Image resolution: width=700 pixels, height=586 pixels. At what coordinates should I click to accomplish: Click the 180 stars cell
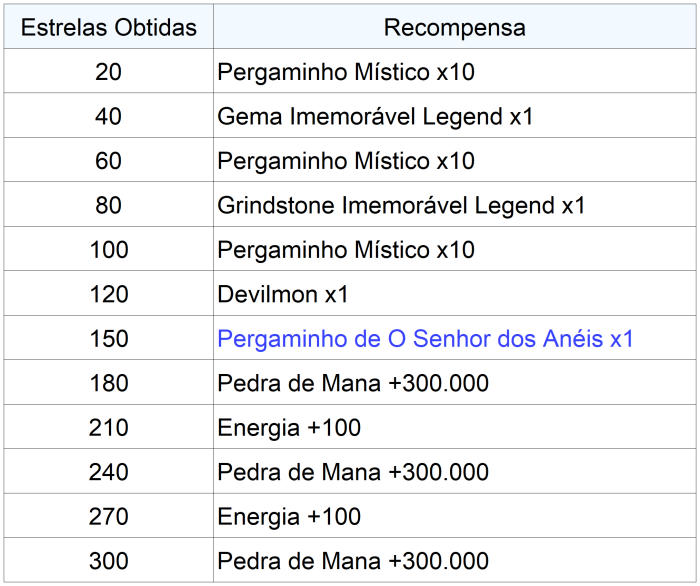tap(108, 383)
